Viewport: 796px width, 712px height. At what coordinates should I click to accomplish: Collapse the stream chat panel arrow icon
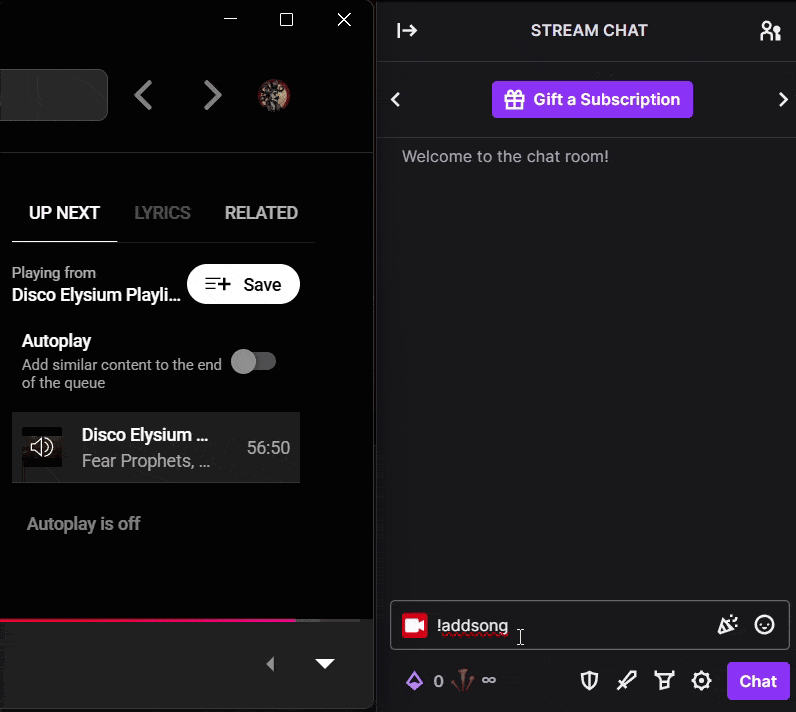pyautogui.click(x=407, y=30)
